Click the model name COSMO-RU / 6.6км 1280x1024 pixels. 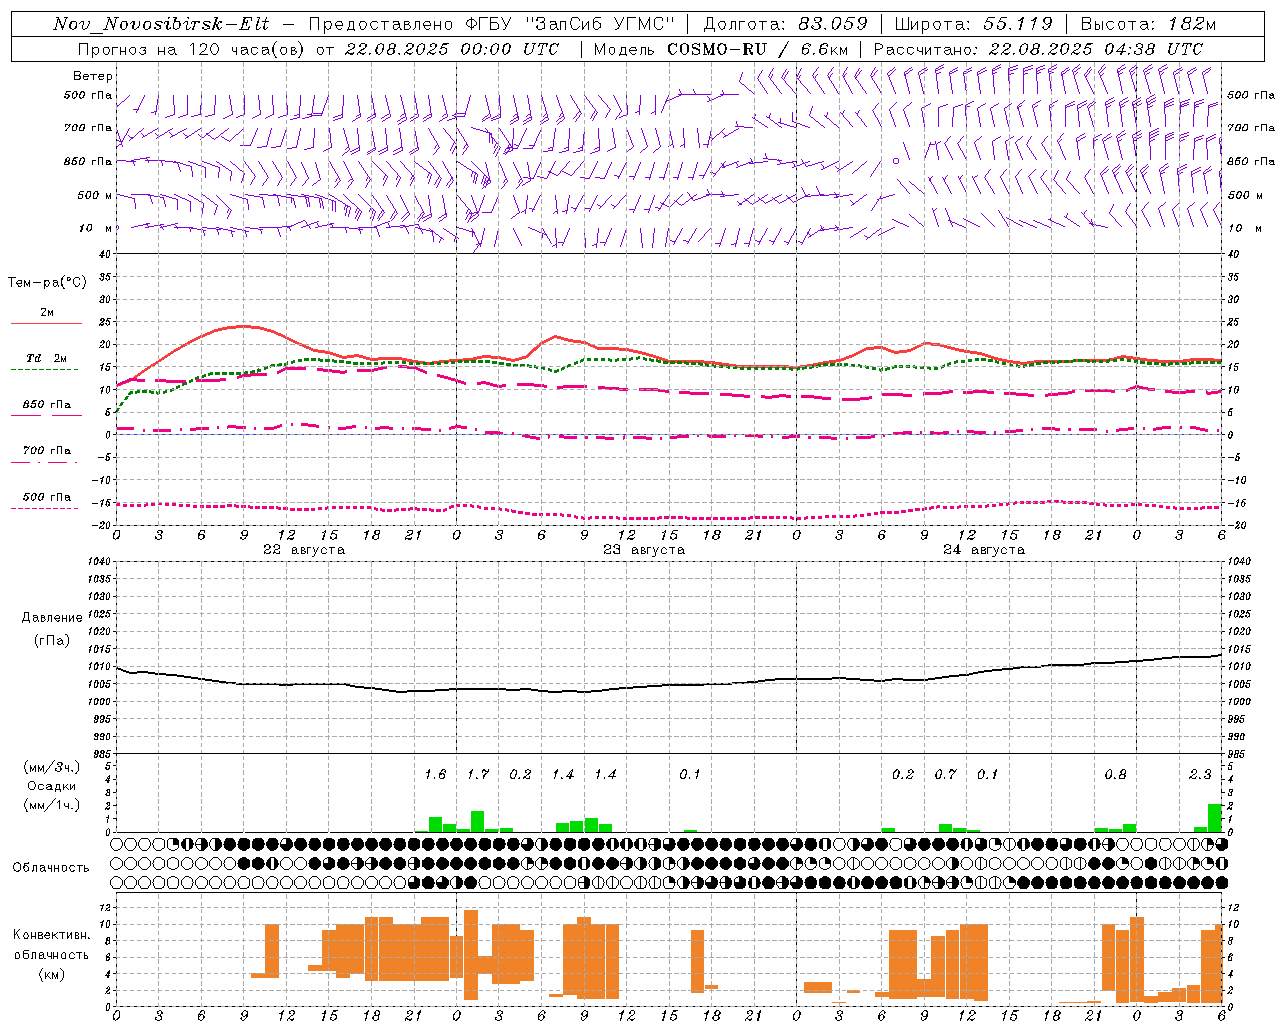[758, 49]
